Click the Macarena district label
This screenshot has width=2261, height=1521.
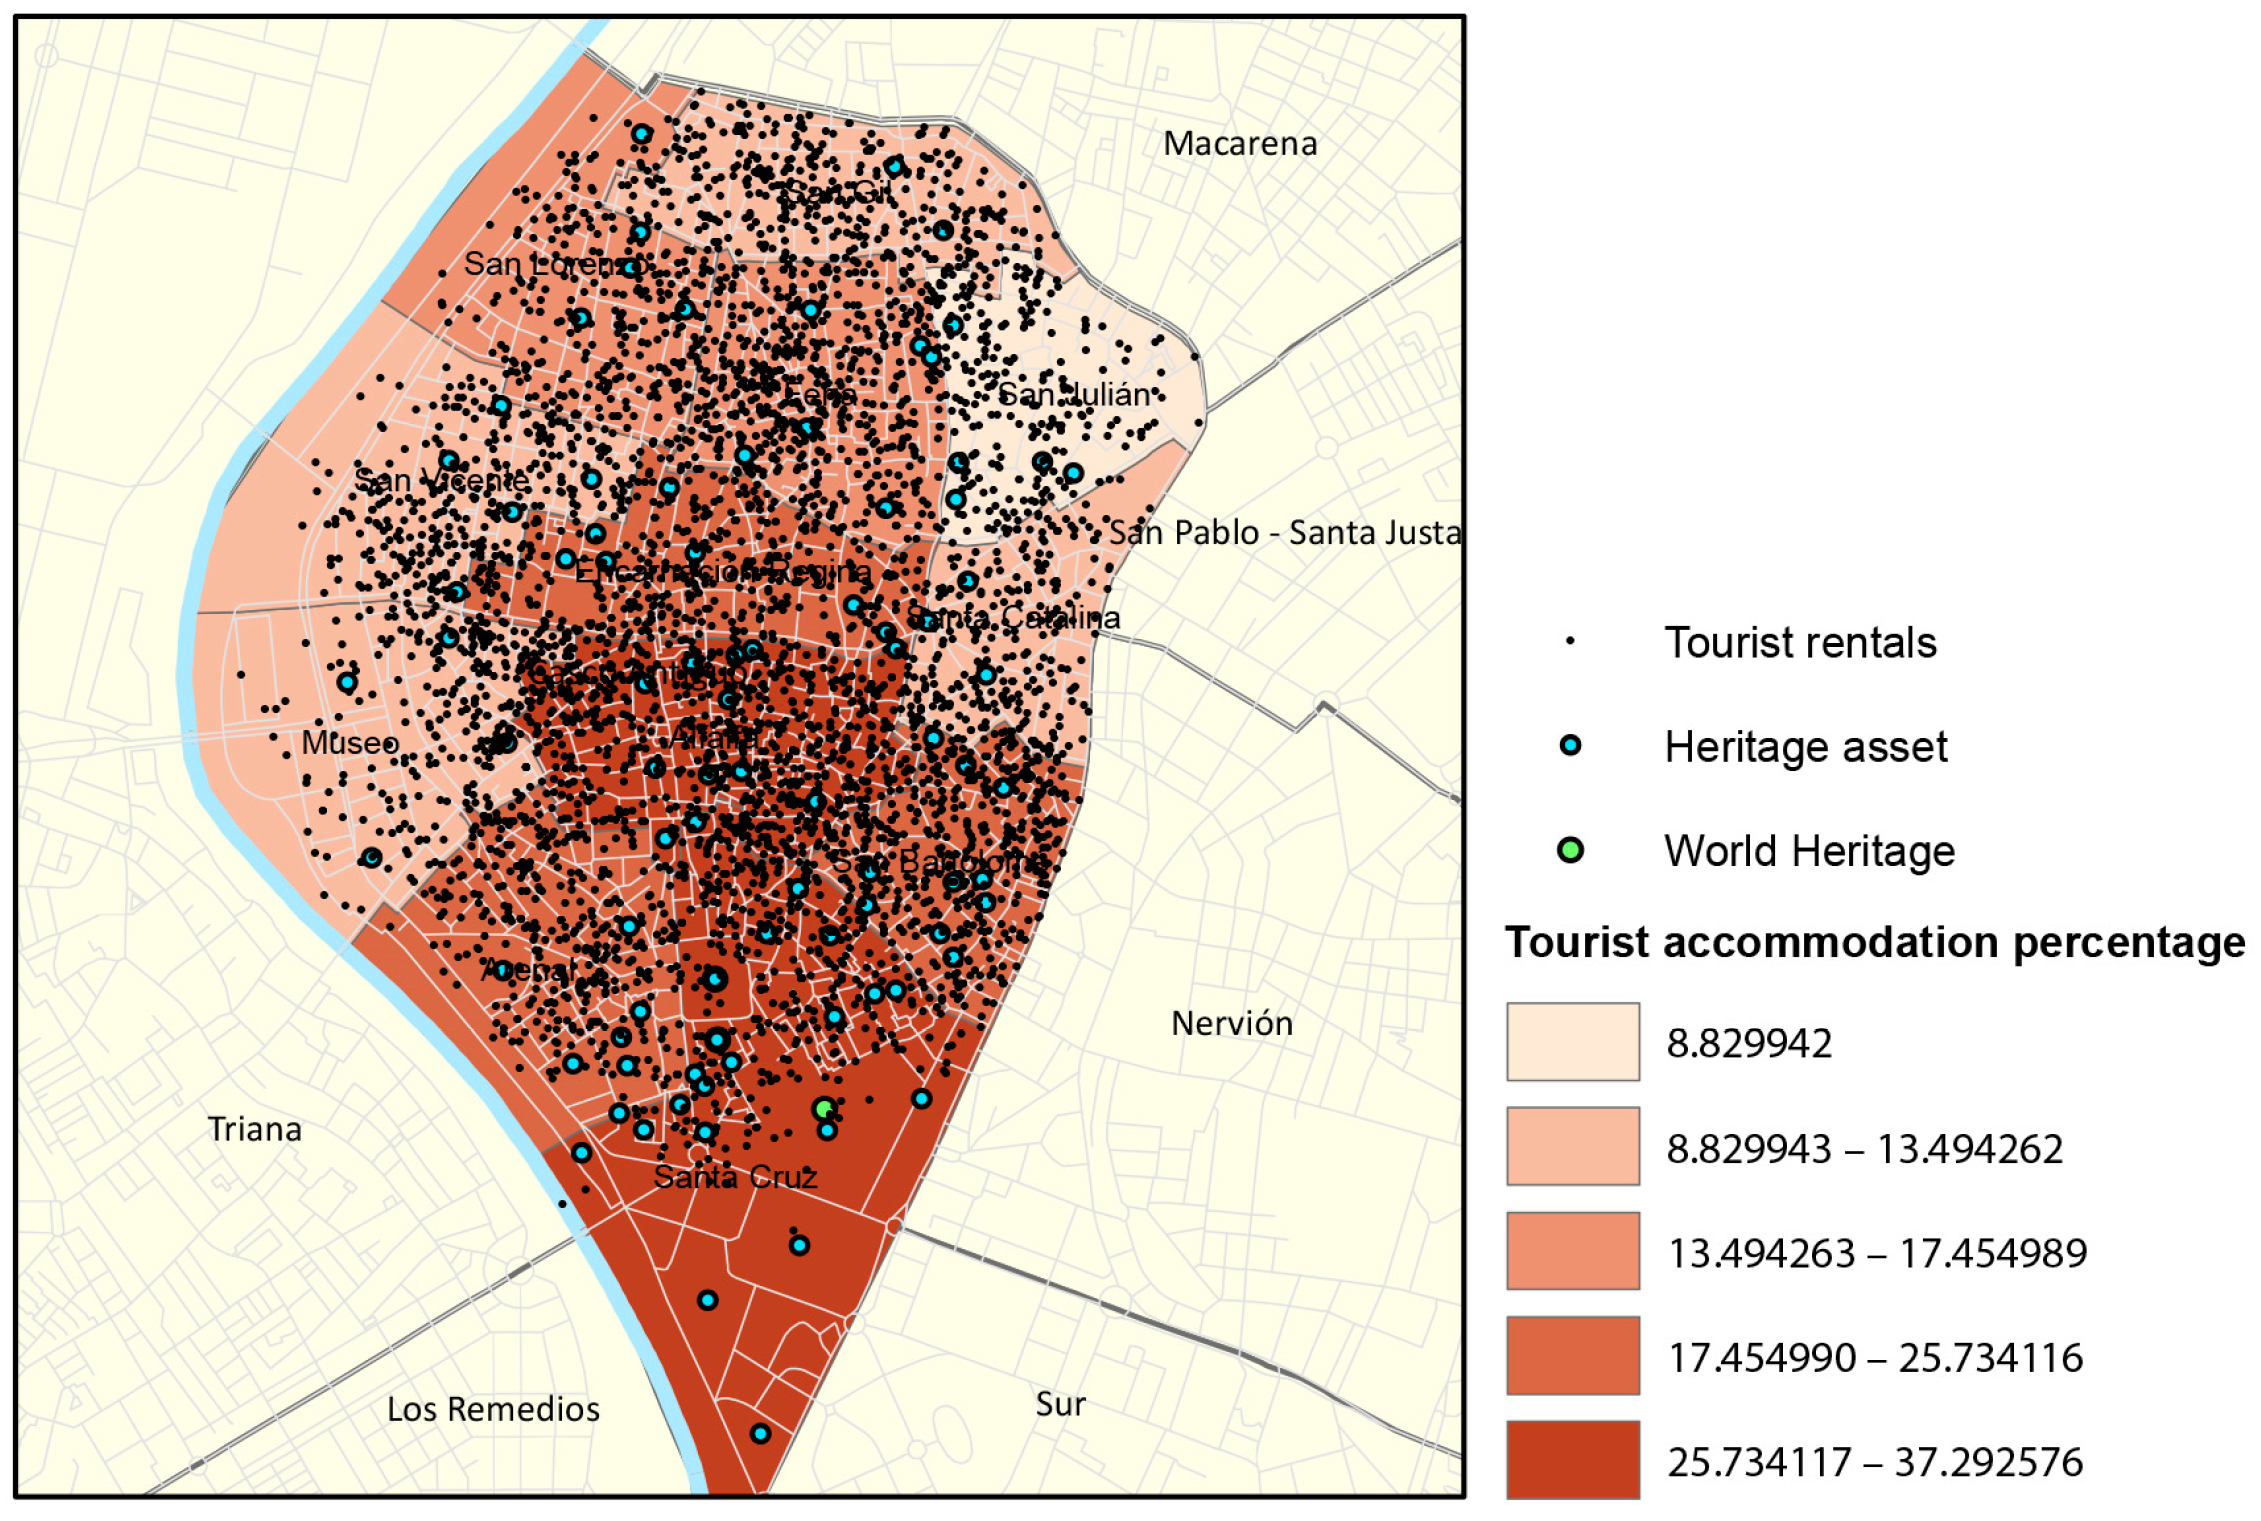point(1239,144)
